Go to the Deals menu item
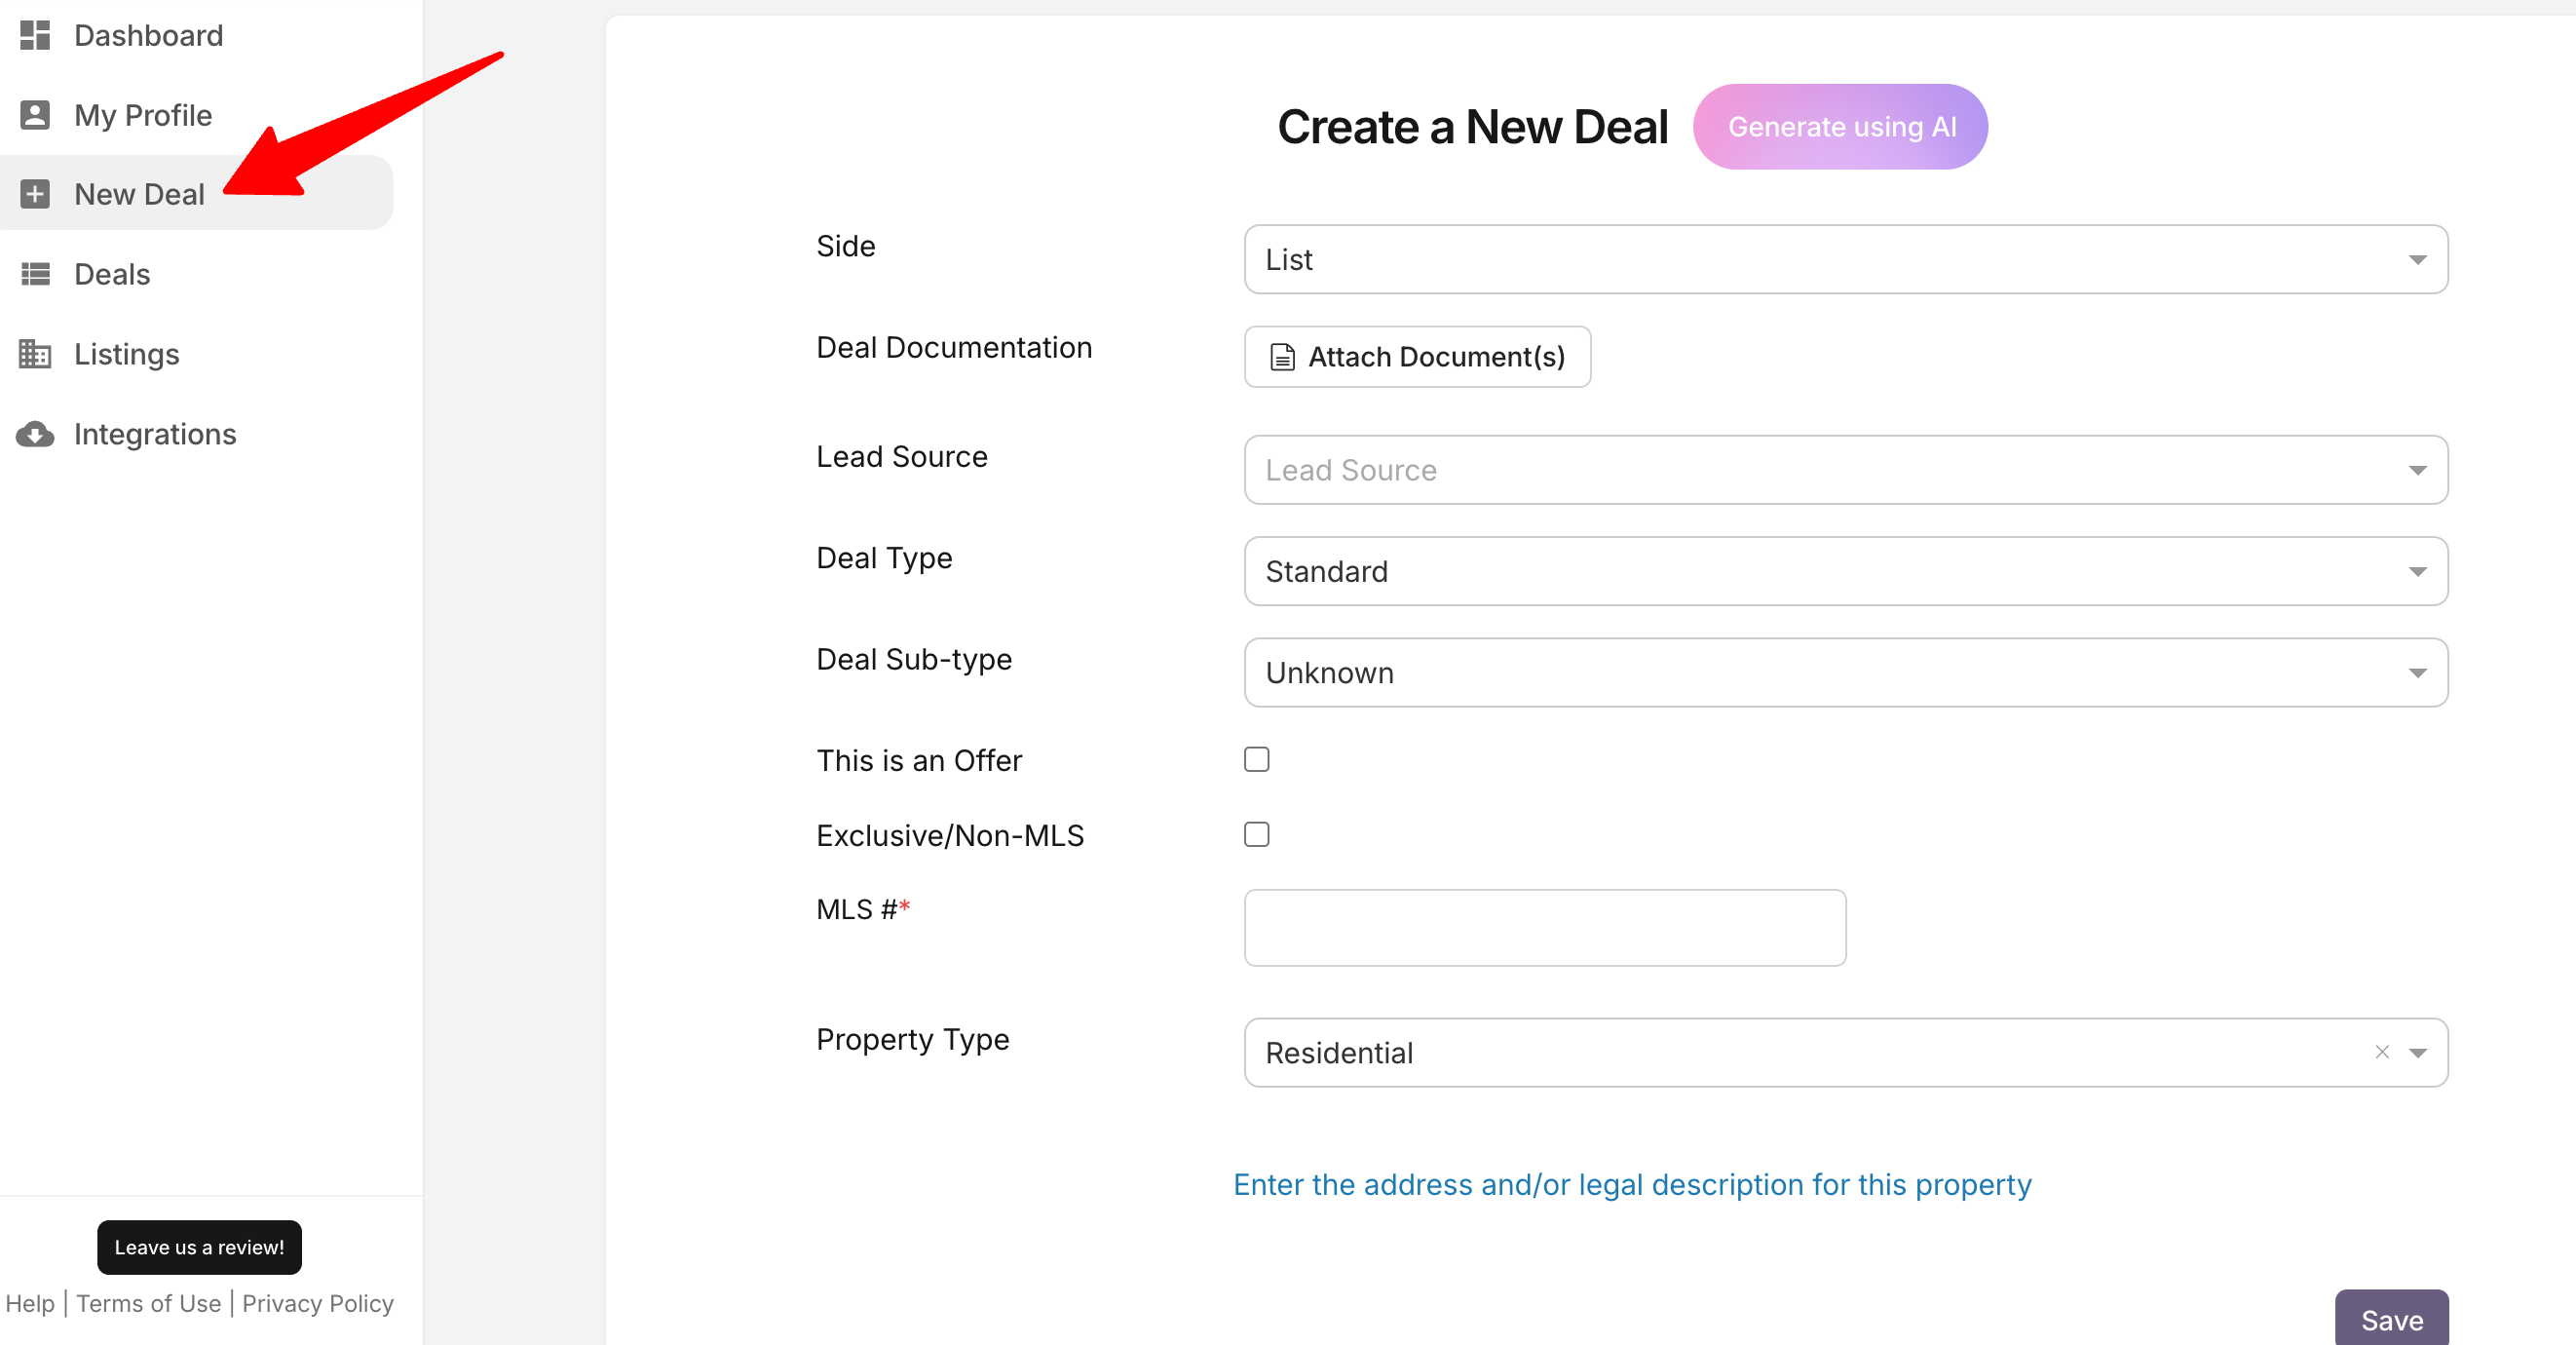 tap(112, 274)
